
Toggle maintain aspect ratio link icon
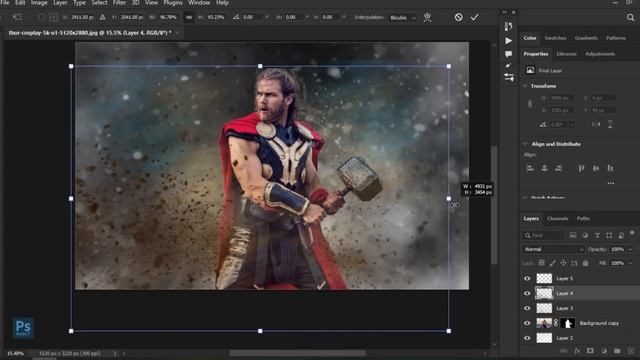coord(189,17)
